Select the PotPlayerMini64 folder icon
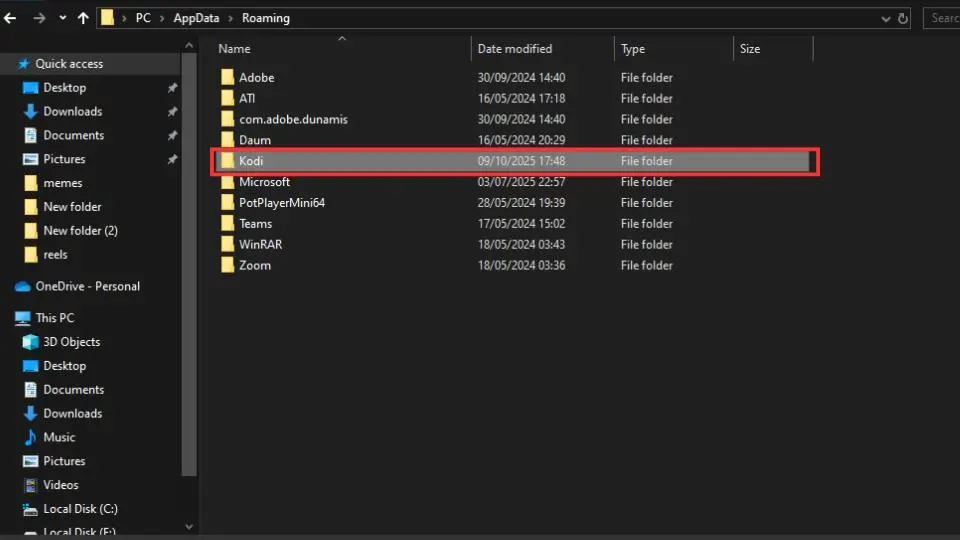960x540 pixels. point(227,203)
